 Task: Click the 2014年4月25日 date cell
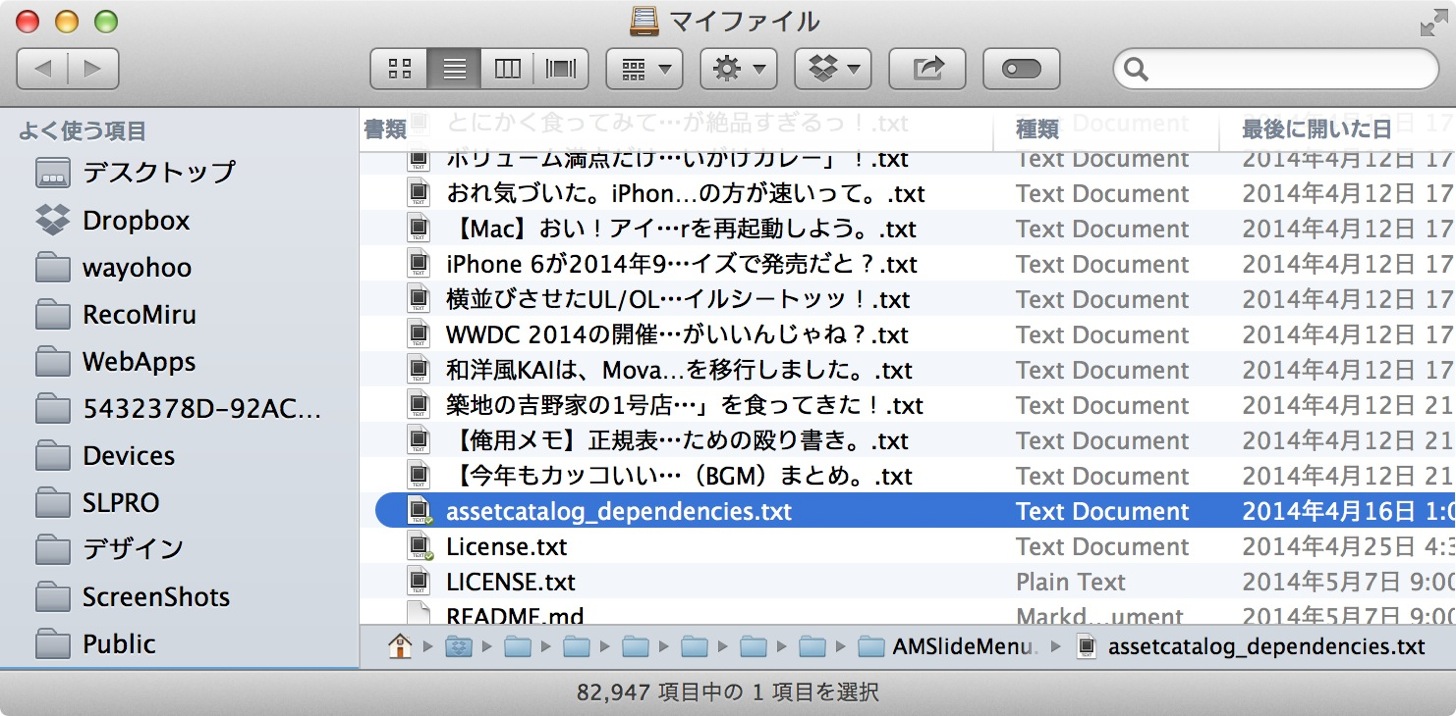[x=1348, y=546]
